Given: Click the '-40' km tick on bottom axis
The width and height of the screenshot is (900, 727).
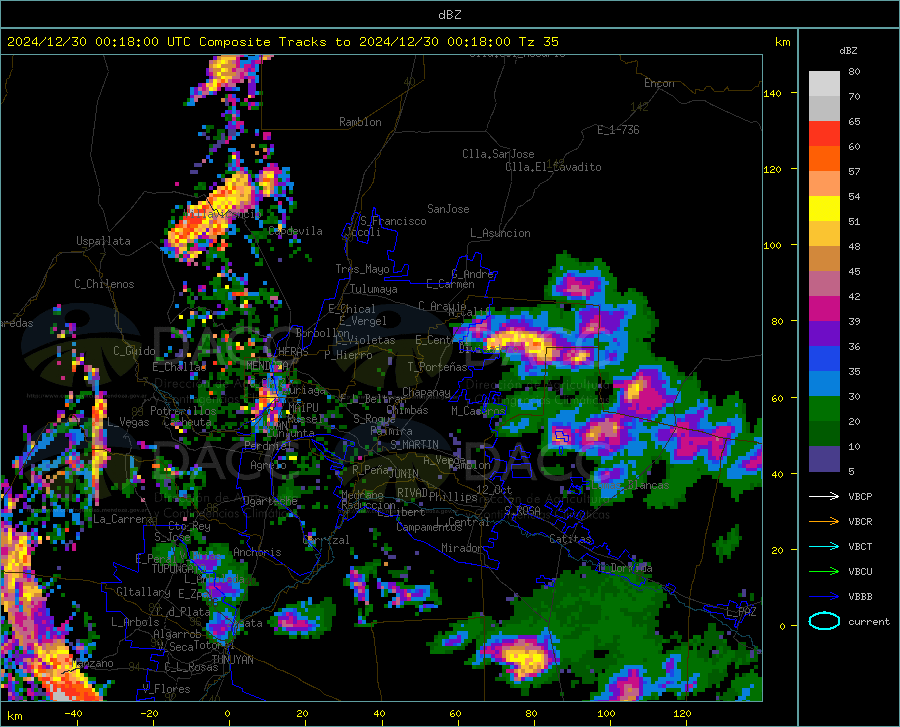Looking at the screenshot, I should pos(73,714).
